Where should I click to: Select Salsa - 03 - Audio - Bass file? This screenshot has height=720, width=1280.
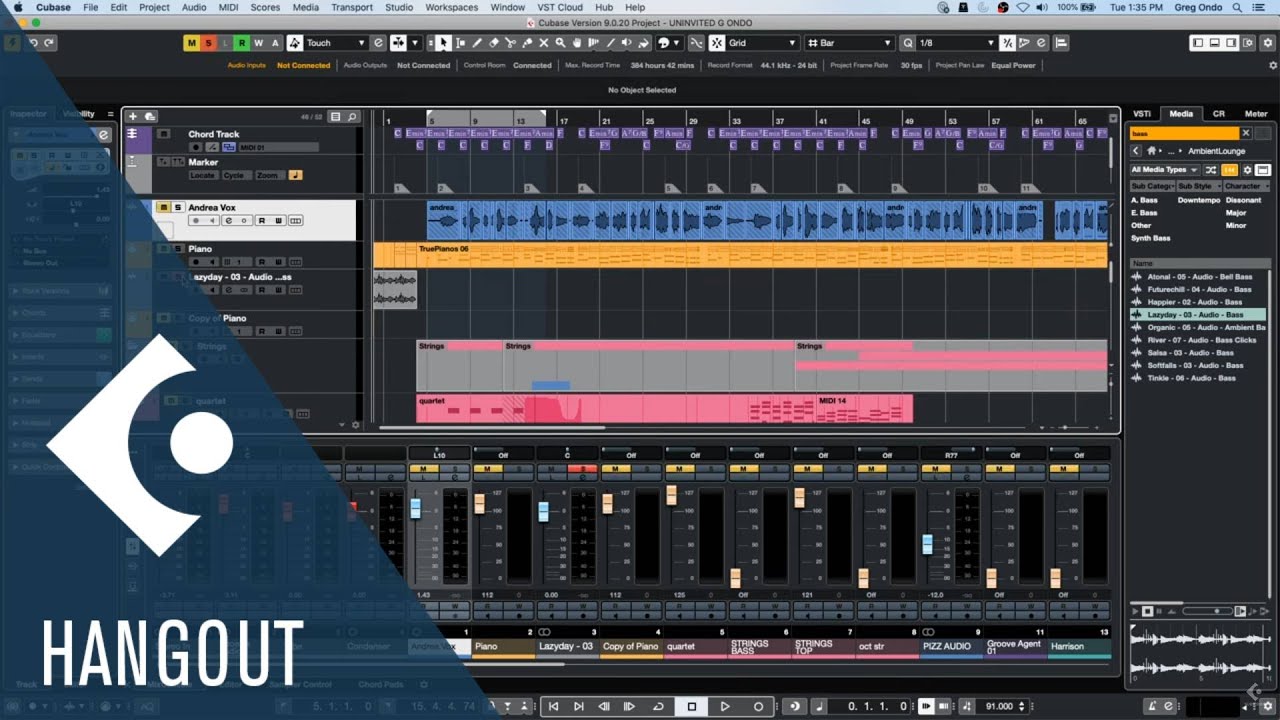(1190, 353)
